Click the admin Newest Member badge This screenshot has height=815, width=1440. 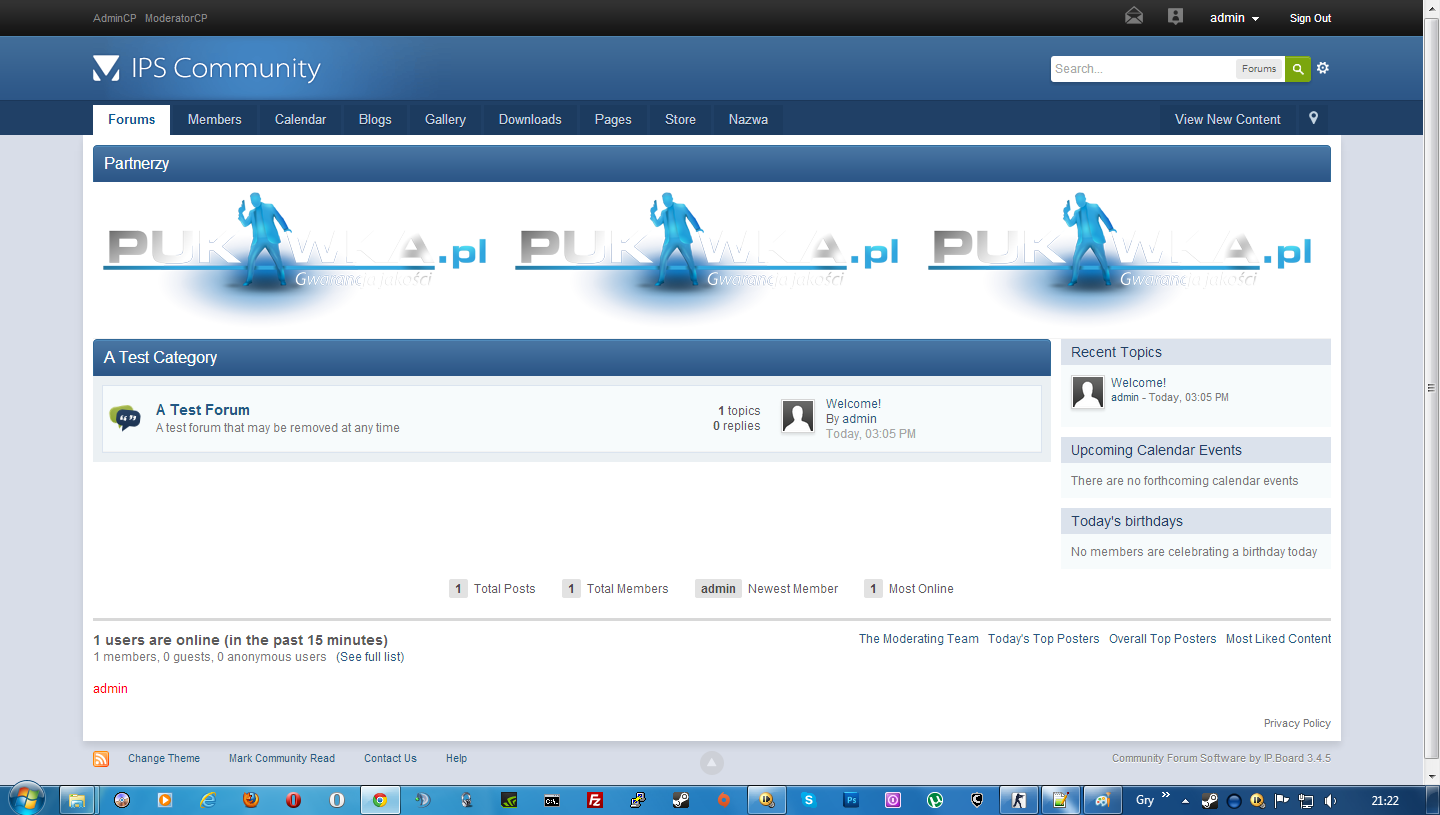click(718, 589)
